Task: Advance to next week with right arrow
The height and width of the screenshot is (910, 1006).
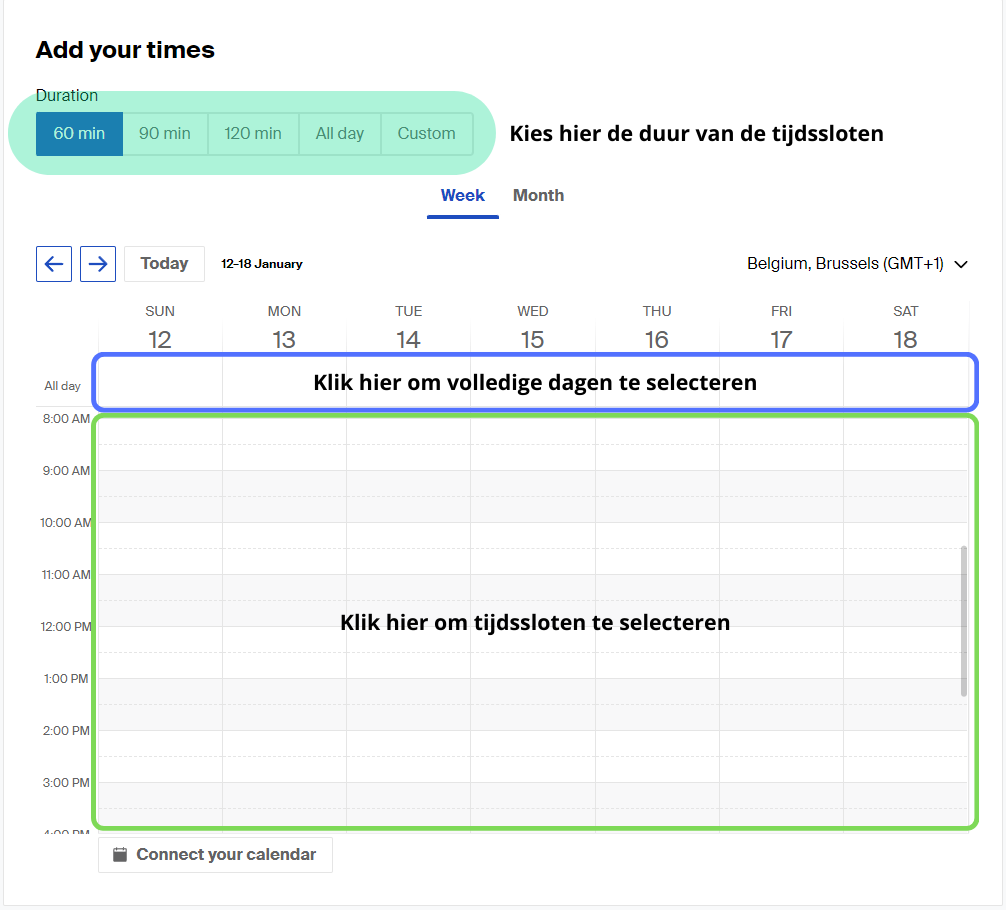Action: 98,264
